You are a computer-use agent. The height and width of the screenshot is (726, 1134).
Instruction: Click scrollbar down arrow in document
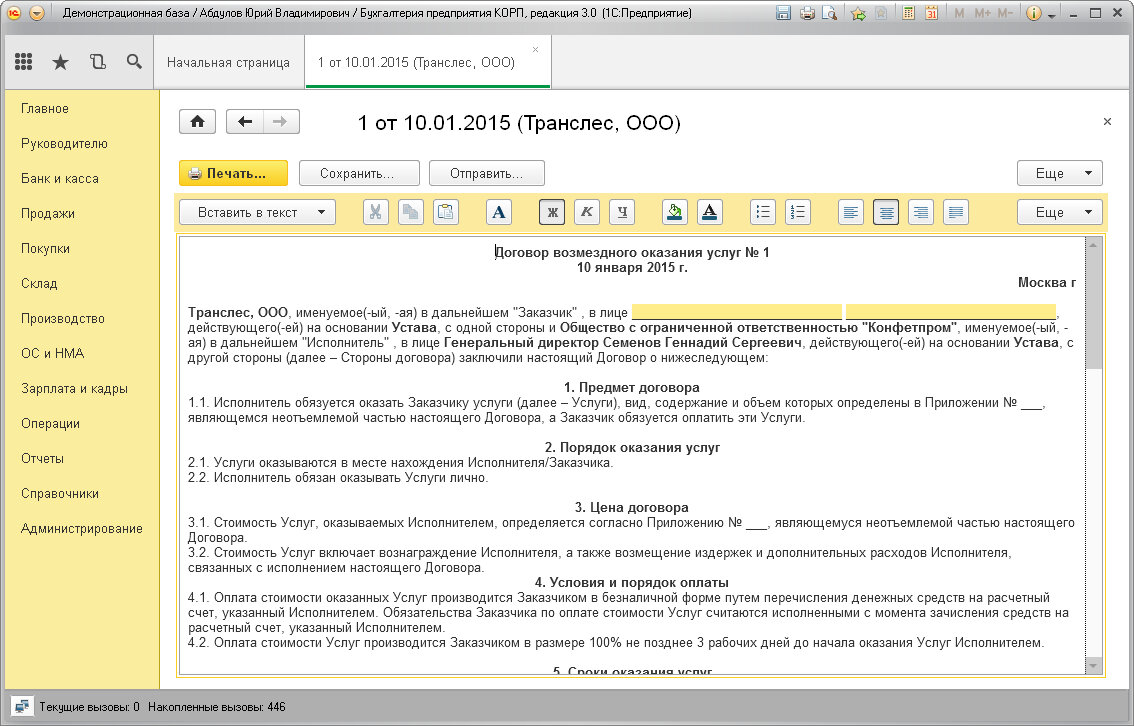(1093, 666)
